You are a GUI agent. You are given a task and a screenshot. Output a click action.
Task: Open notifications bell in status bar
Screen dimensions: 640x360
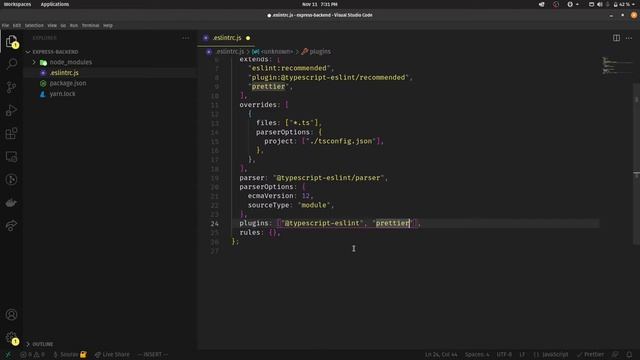(x=629, y=355)
